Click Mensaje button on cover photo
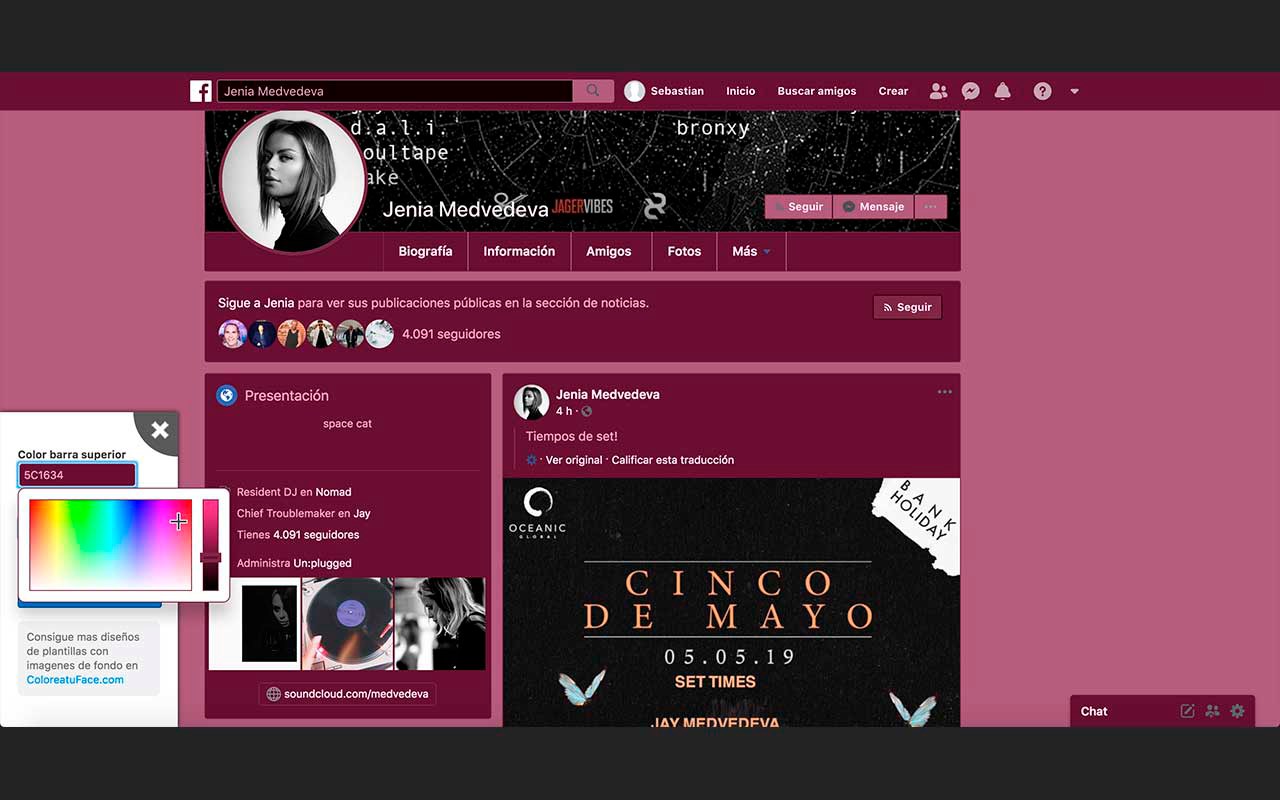The image size is (1280, 800). [x=873, y=207]
